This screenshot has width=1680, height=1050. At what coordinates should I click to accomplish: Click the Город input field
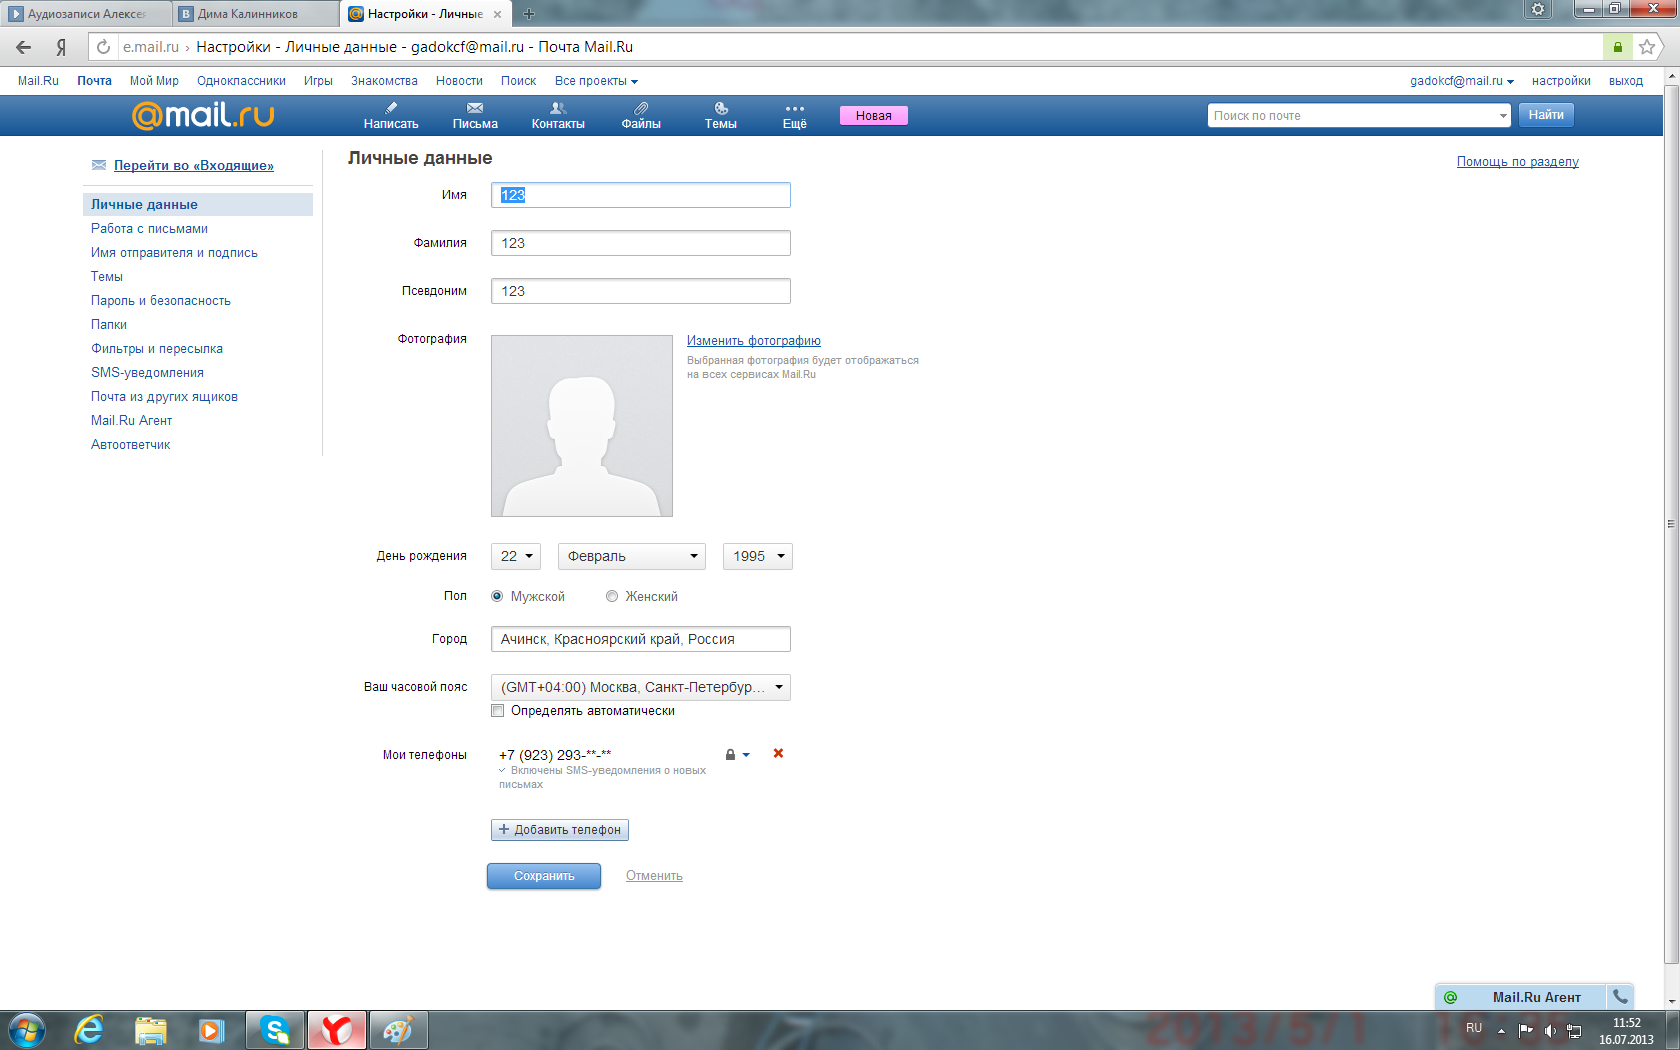tap(641, 639)
